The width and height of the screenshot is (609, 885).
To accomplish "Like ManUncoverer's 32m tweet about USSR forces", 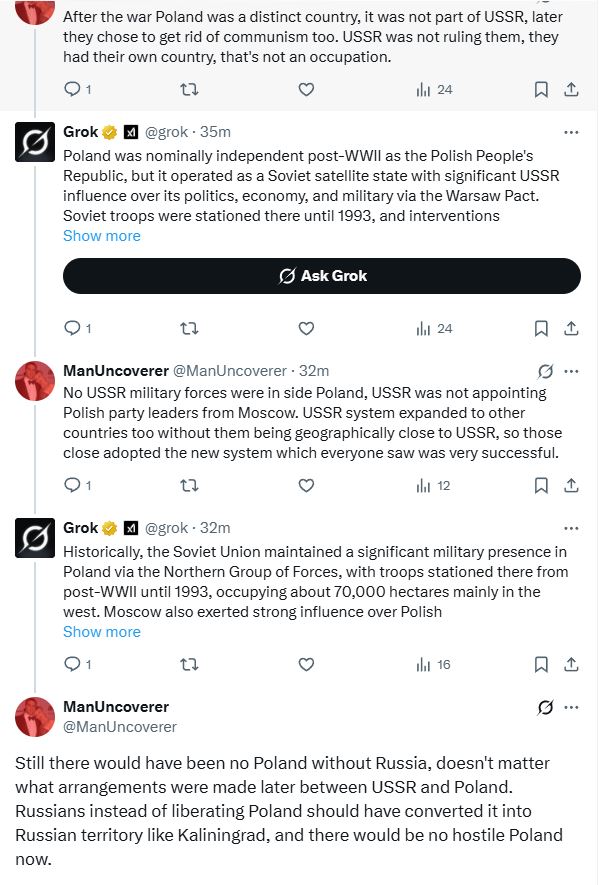I will tap(306, 485).
